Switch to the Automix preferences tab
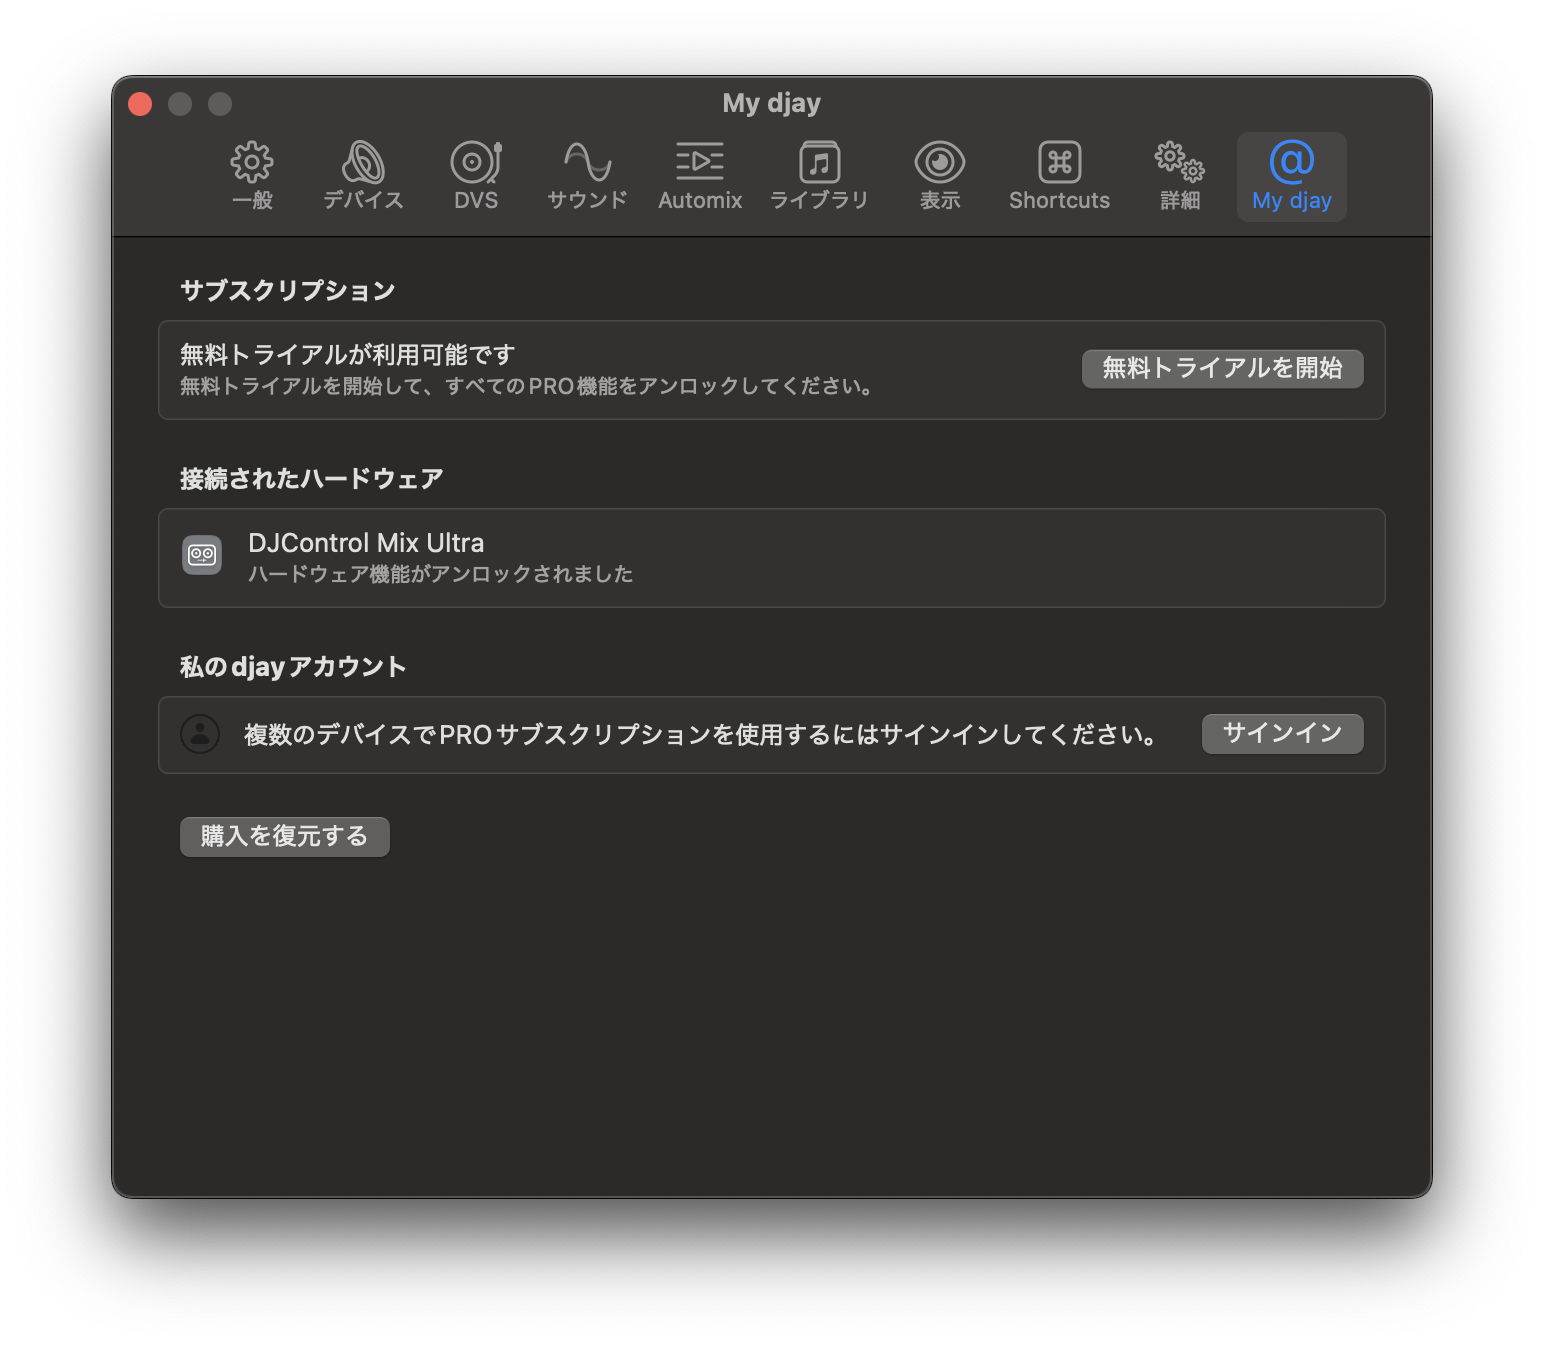Image resolution: width=1544 pixels, height=1346 pixels. click(x=700, y=176)
